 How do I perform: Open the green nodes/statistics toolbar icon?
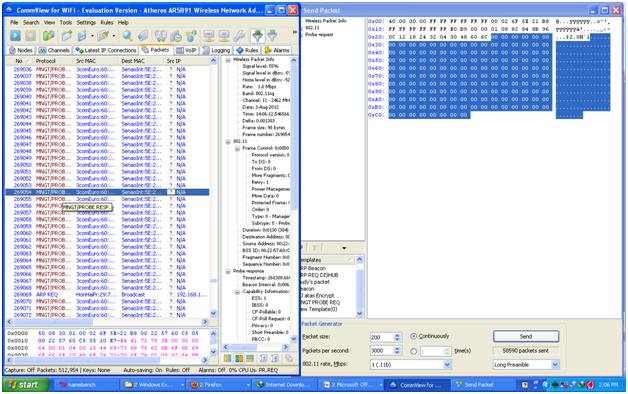48,36
